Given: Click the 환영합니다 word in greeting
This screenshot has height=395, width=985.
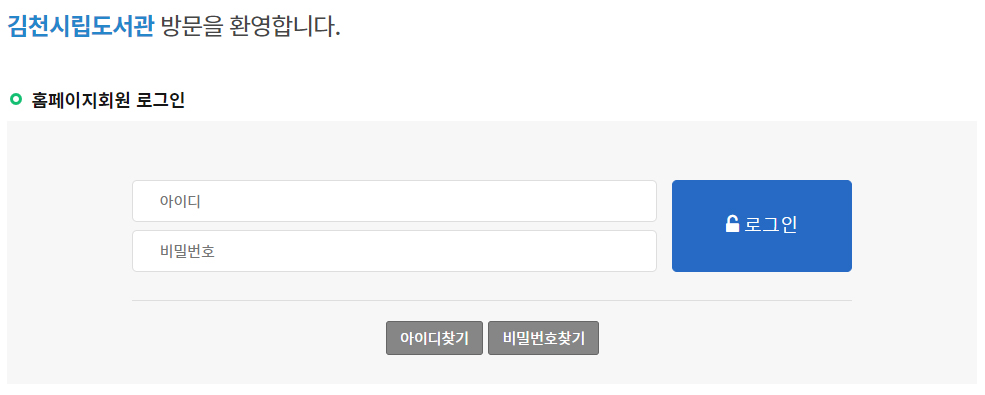Looking at the screenshot, I should [x=285, y=26].
